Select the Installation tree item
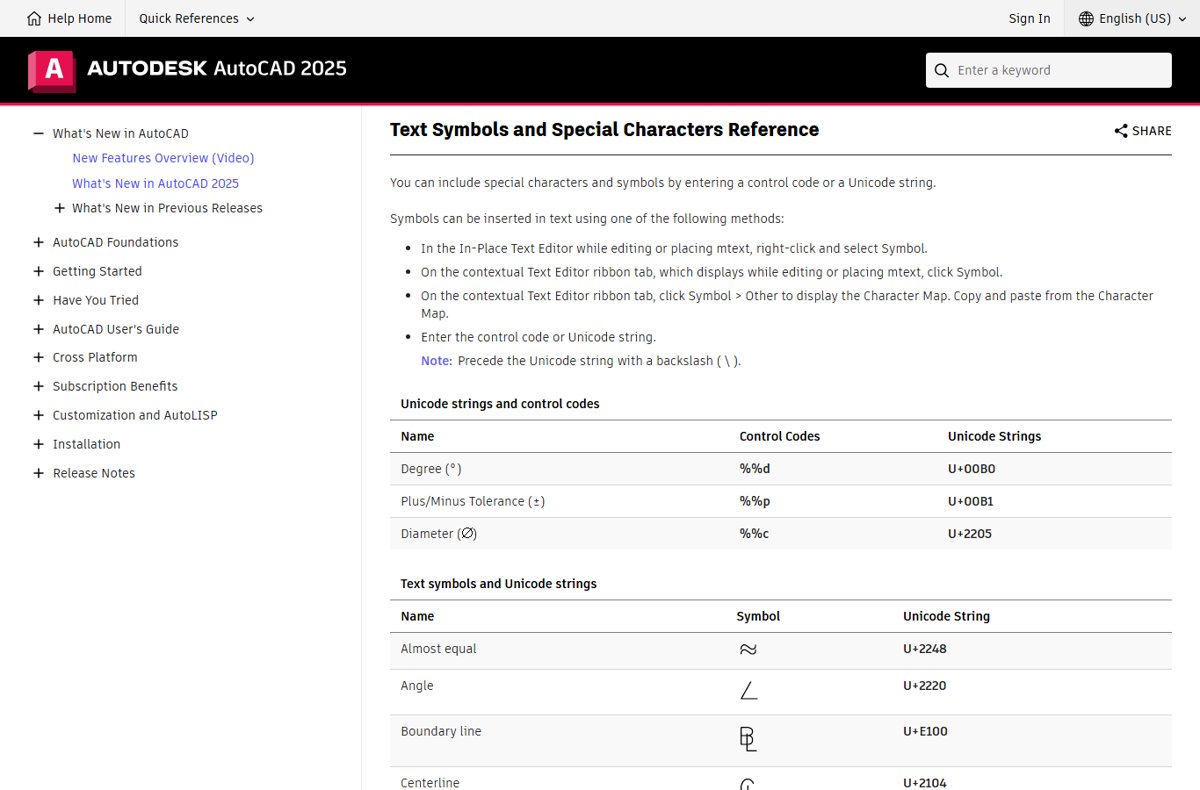 click(x=86, y=444)
